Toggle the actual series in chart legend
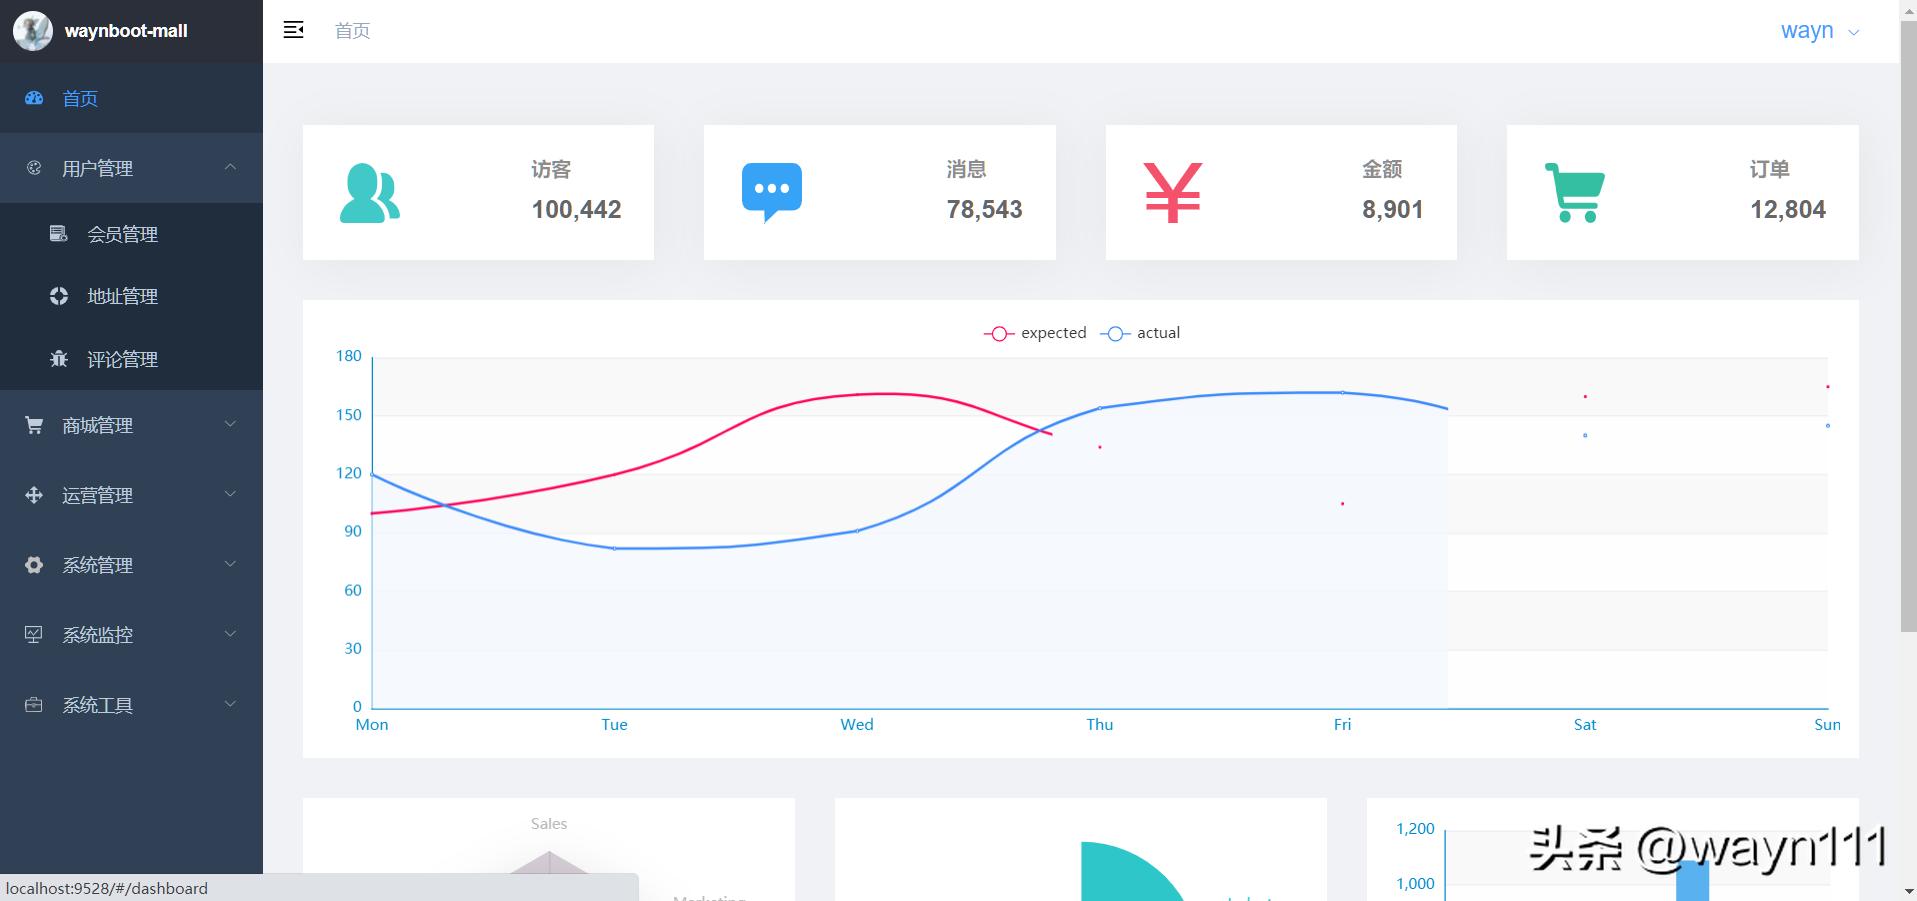This screenshot has width=1917, height=901. [x=1140, y=333]
